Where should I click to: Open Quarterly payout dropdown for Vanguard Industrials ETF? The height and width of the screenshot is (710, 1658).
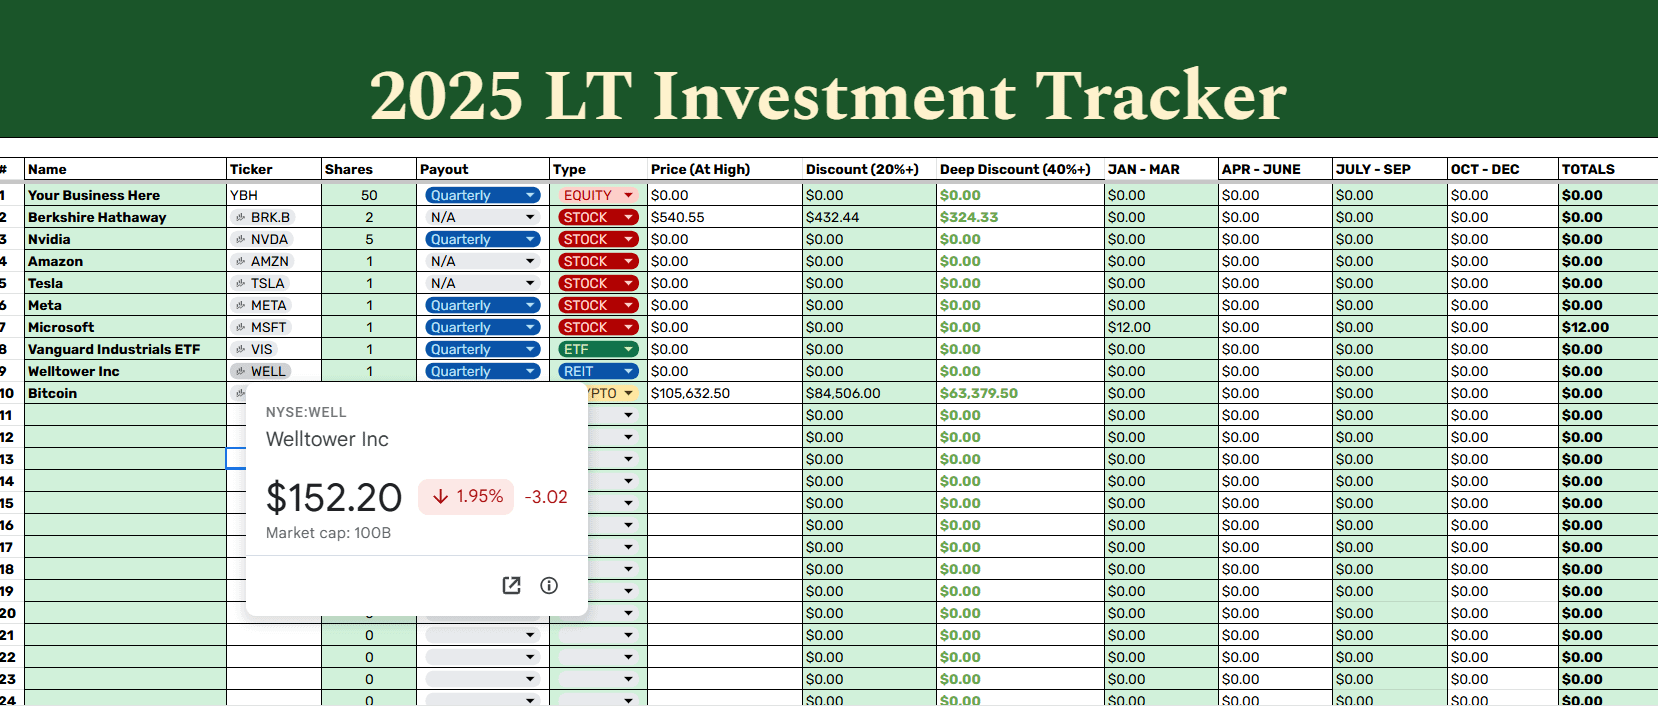click(483, 349)
